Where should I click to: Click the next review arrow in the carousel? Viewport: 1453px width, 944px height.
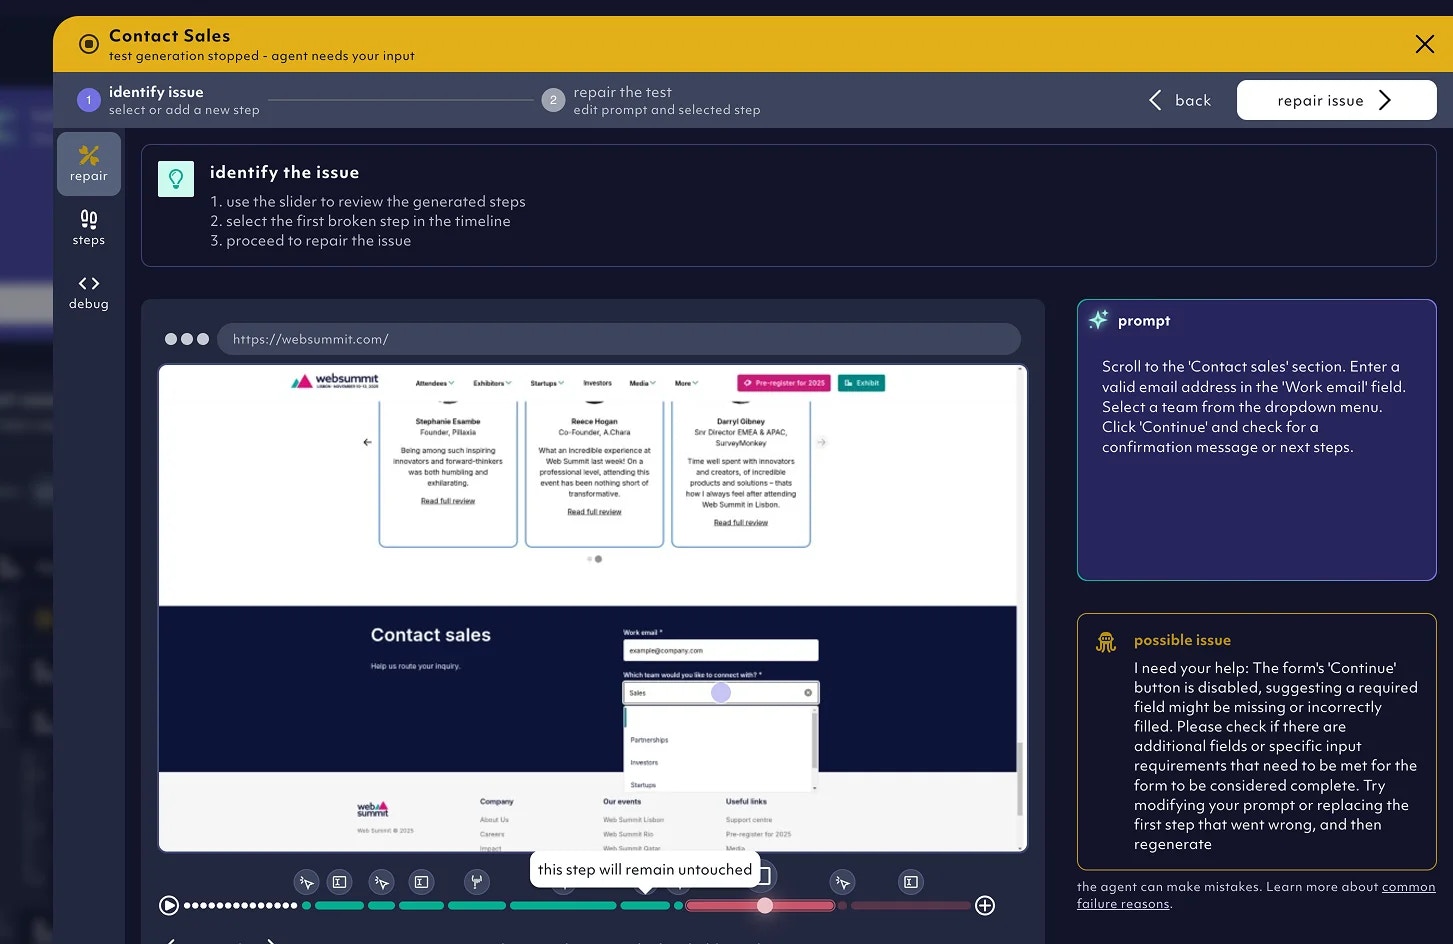pyautogui.click(x=821, y=442)
